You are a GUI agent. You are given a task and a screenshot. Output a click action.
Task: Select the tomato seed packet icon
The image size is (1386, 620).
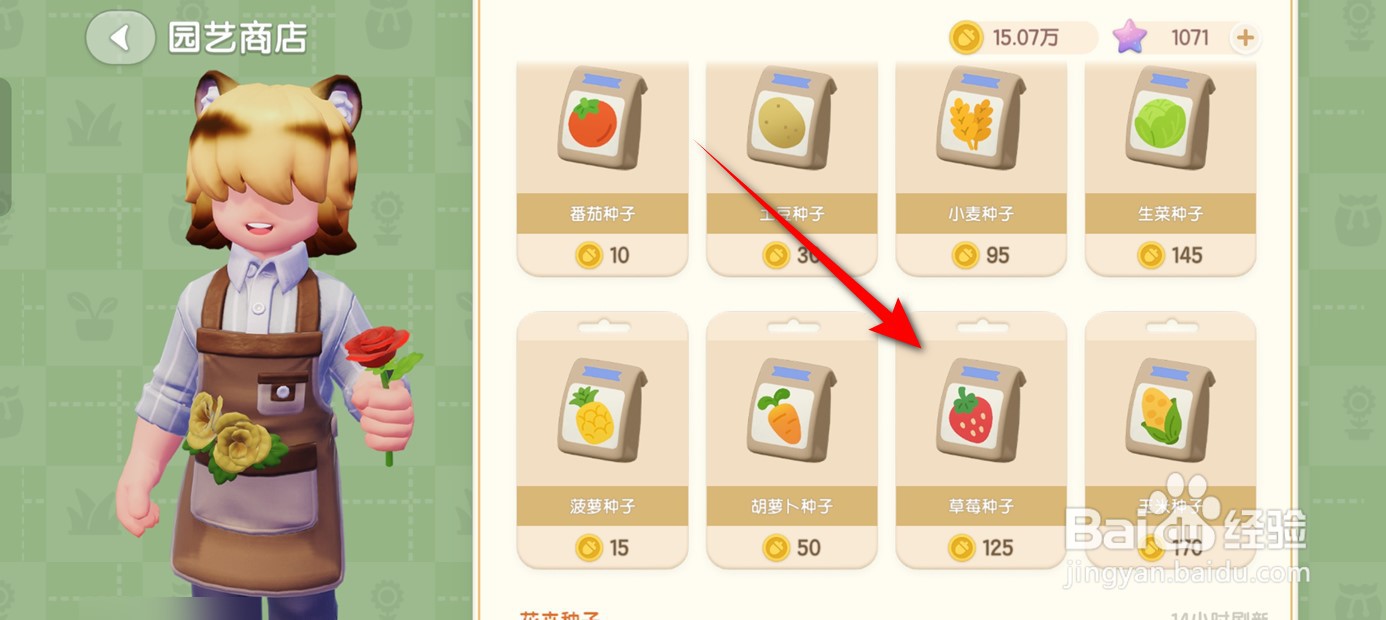point(602,119)
